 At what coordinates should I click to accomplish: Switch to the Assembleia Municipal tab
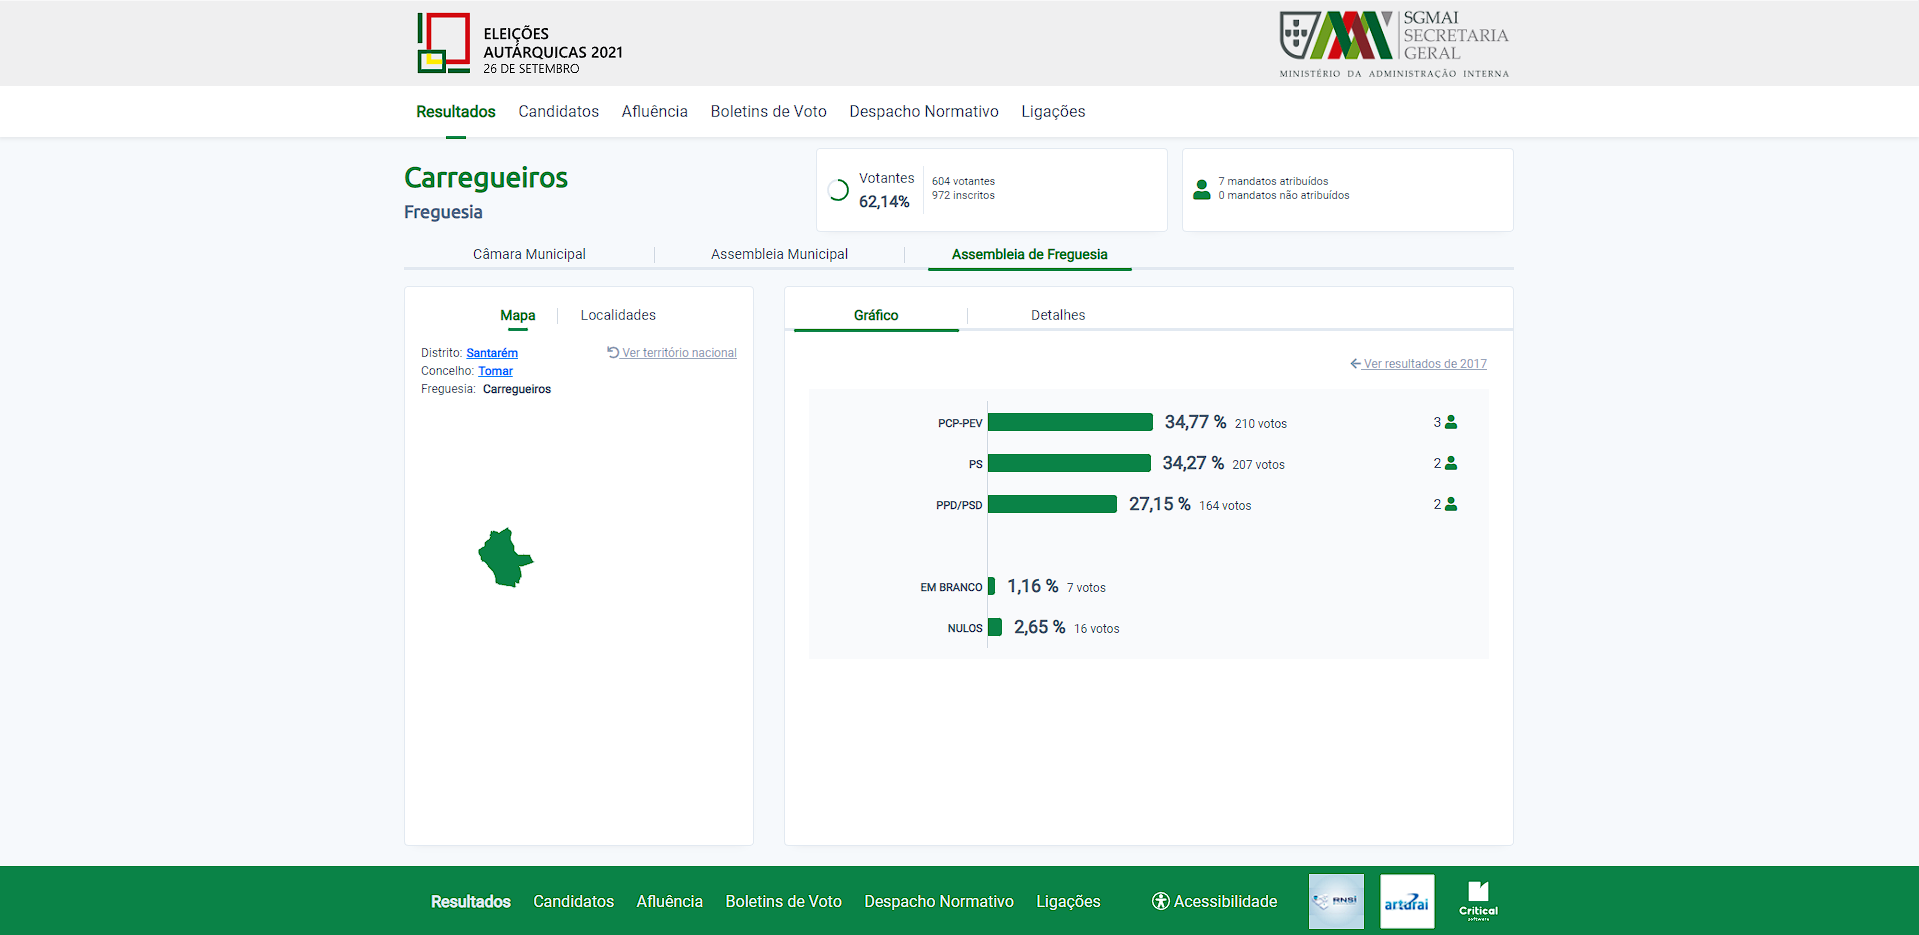(x=779, y=255)
